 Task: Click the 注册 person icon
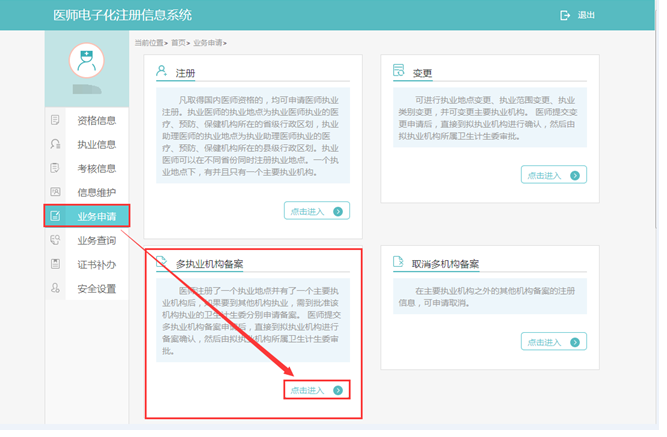[161, 72]
